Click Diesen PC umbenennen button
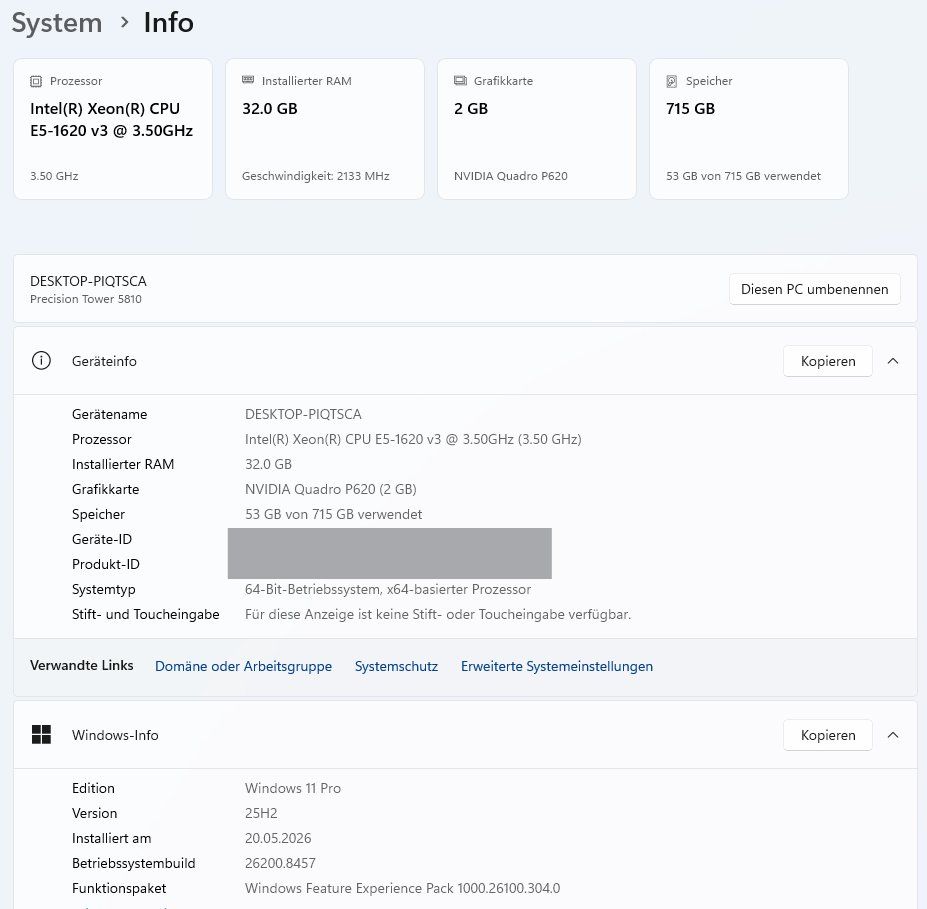927x909 pixels. point(814,289)
